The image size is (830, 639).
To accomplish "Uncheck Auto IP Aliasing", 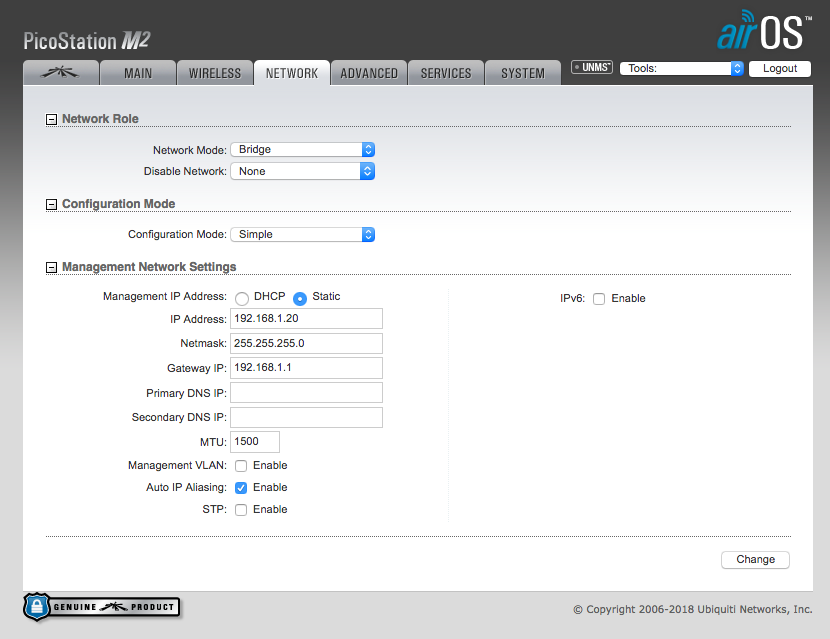I will pyautogui.click(x=241, y=488).
